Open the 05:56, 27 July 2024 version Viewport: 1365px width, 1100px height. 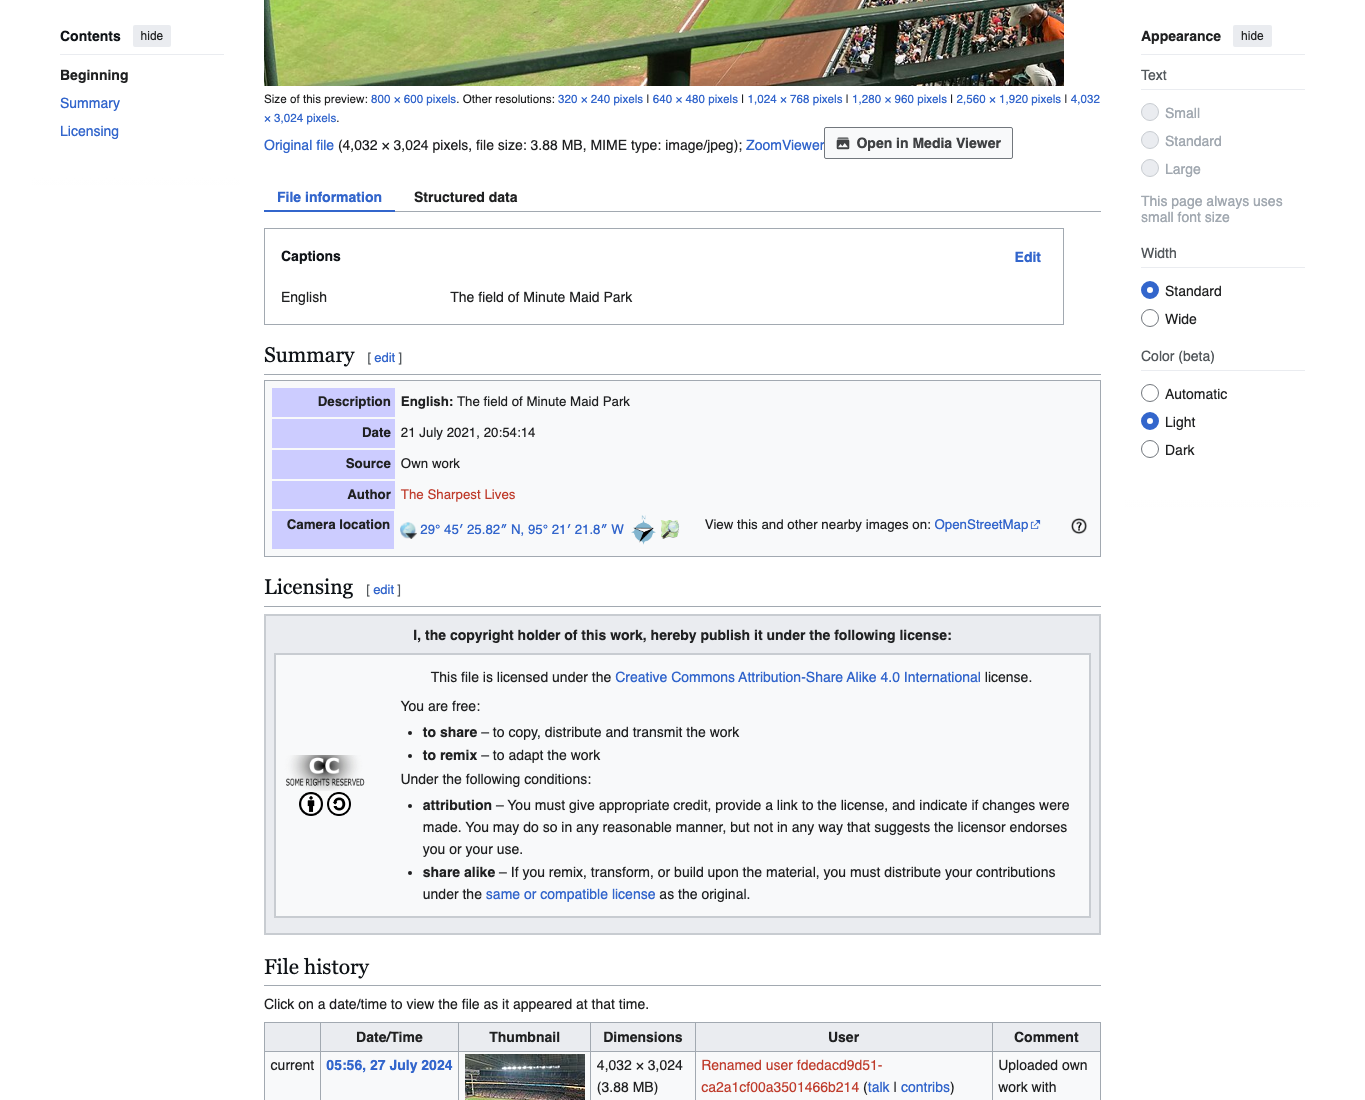point(389,1065)
